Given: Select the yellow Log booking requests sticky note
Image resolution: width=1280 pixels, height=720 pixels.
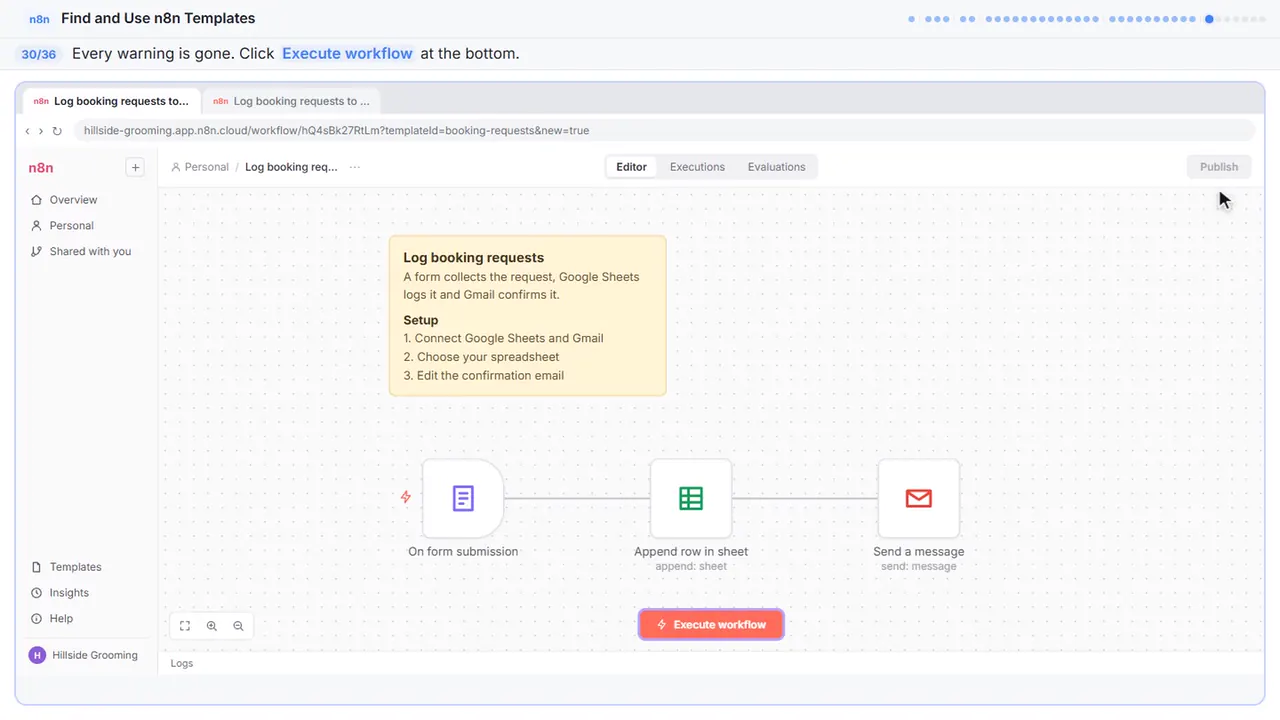Looking at the screenshot, I should point(528,316).
